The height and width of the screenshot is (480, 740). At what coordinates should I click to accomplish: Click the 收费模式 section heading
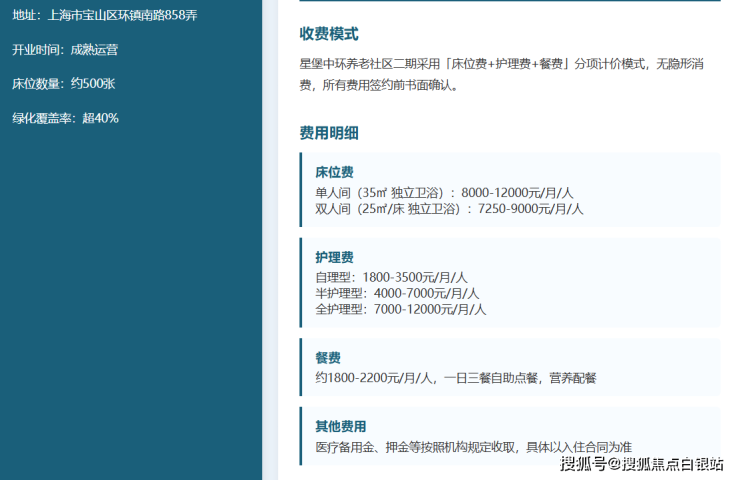click(x=329, y=34)
